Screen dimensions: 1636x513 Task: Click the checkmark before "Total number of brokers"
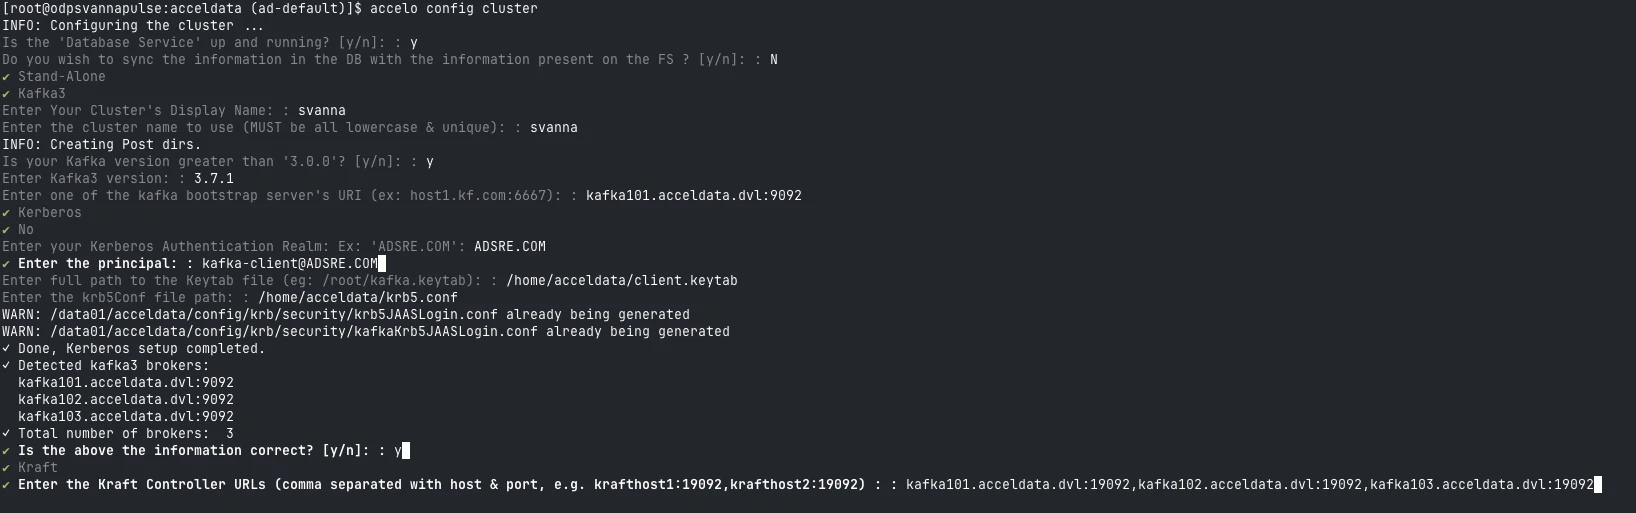tap(6, 434)
